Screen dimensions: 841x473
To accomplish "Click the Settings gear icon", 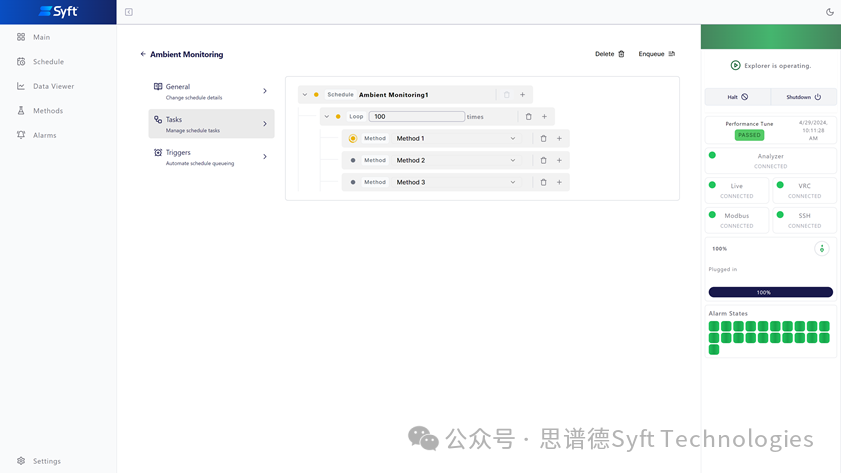I will (x=21, y=461).
